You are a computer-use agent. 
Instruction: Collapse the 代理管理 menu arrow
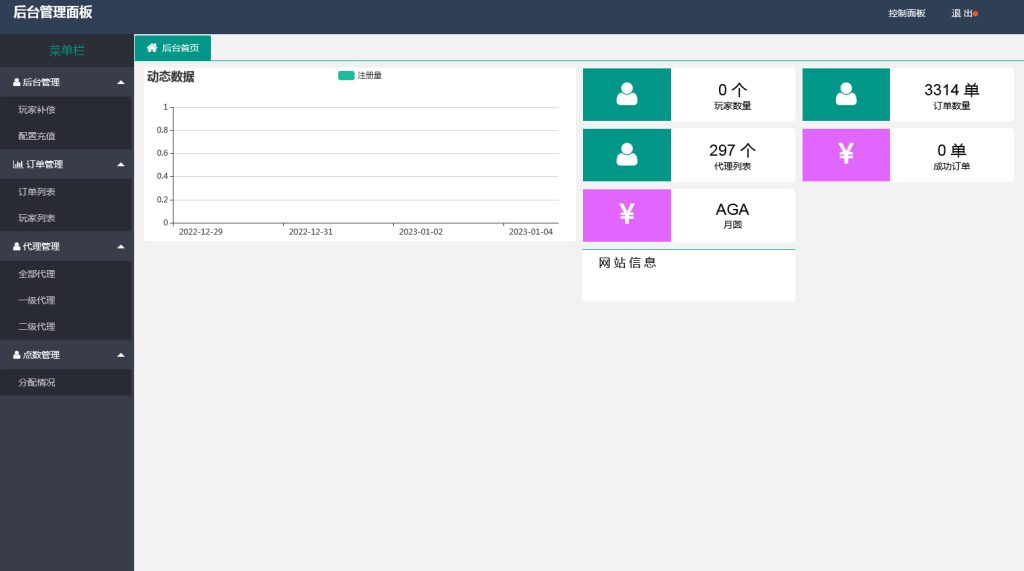tap(121, 247)
